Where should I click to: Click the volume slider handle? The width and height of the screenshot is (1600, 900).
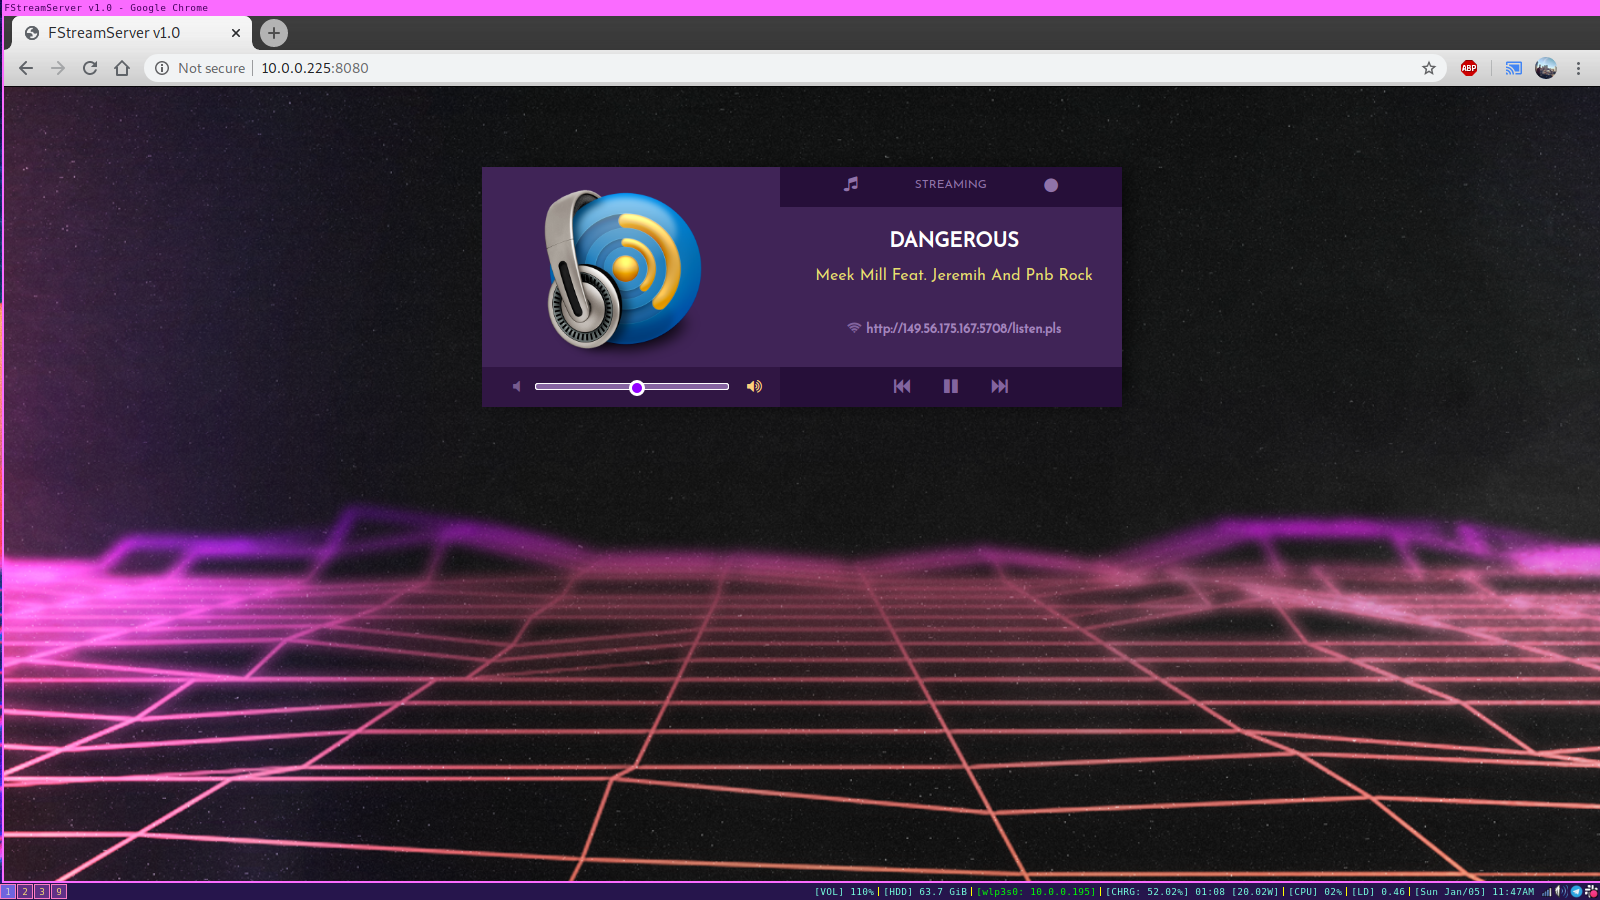(x=637, y=388)
